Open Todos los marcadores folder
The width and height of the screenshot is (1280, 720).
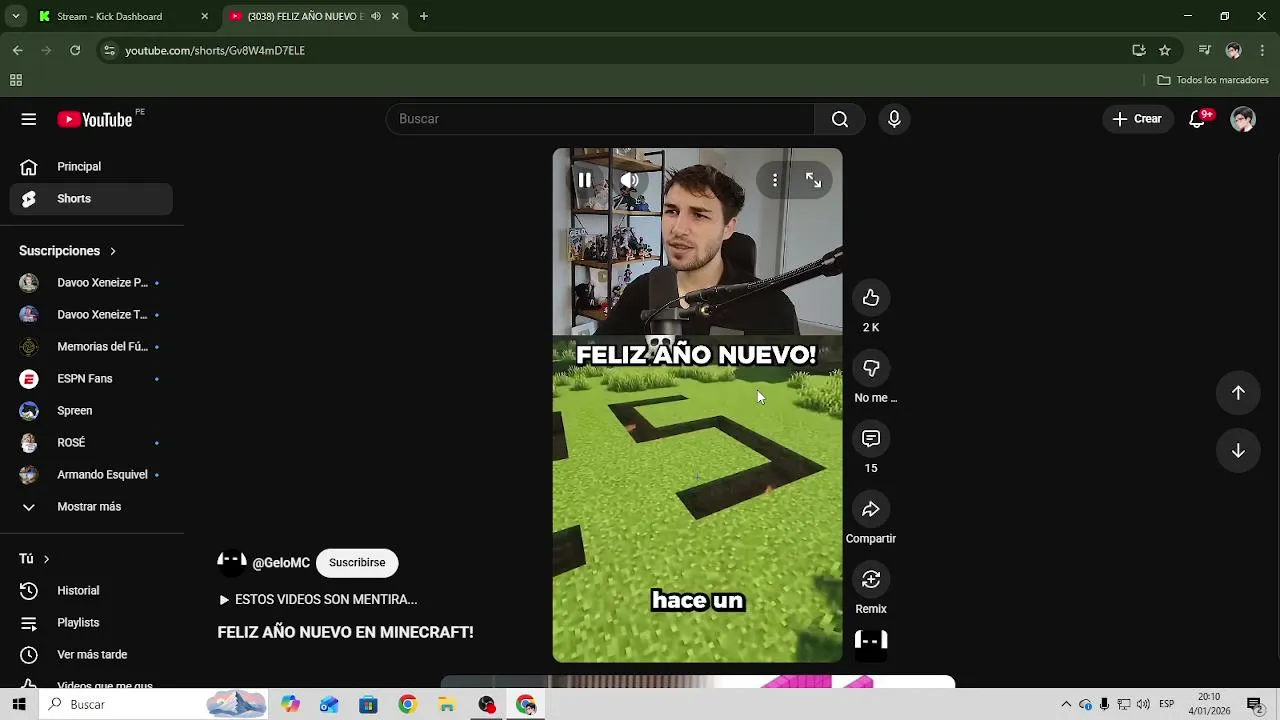[x=1213, y=80]
